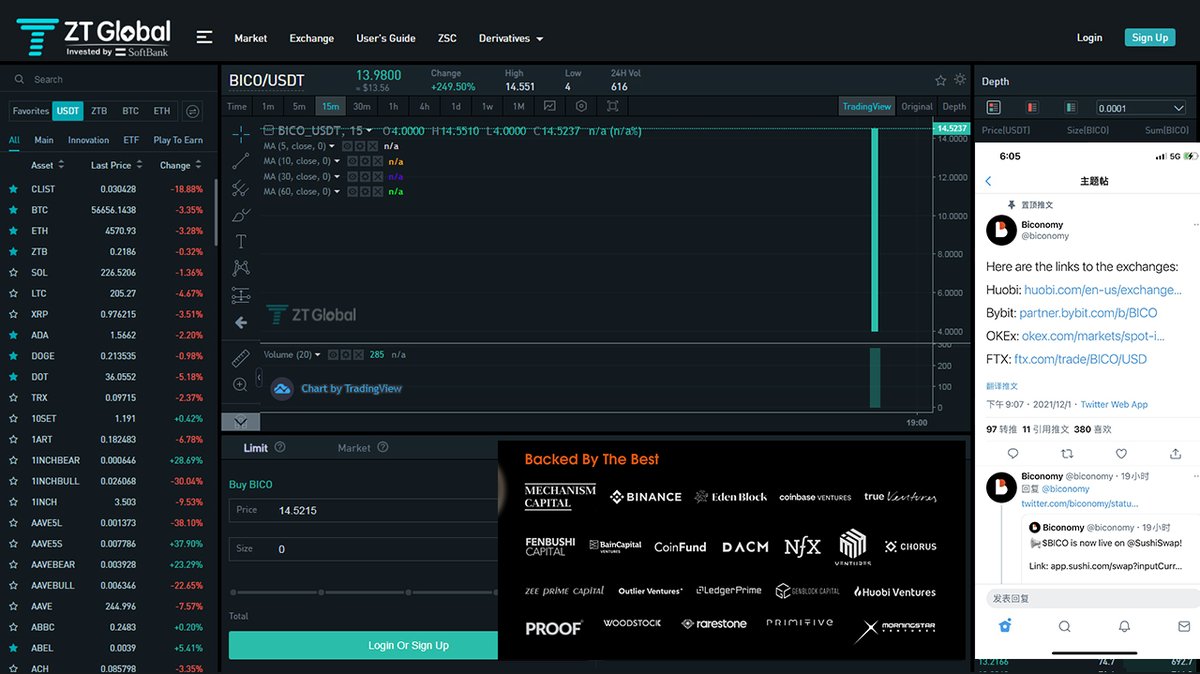Open the Twitter notifications bell icon
Screen dimensions: 1200x674
click(x=1124, y=626)
